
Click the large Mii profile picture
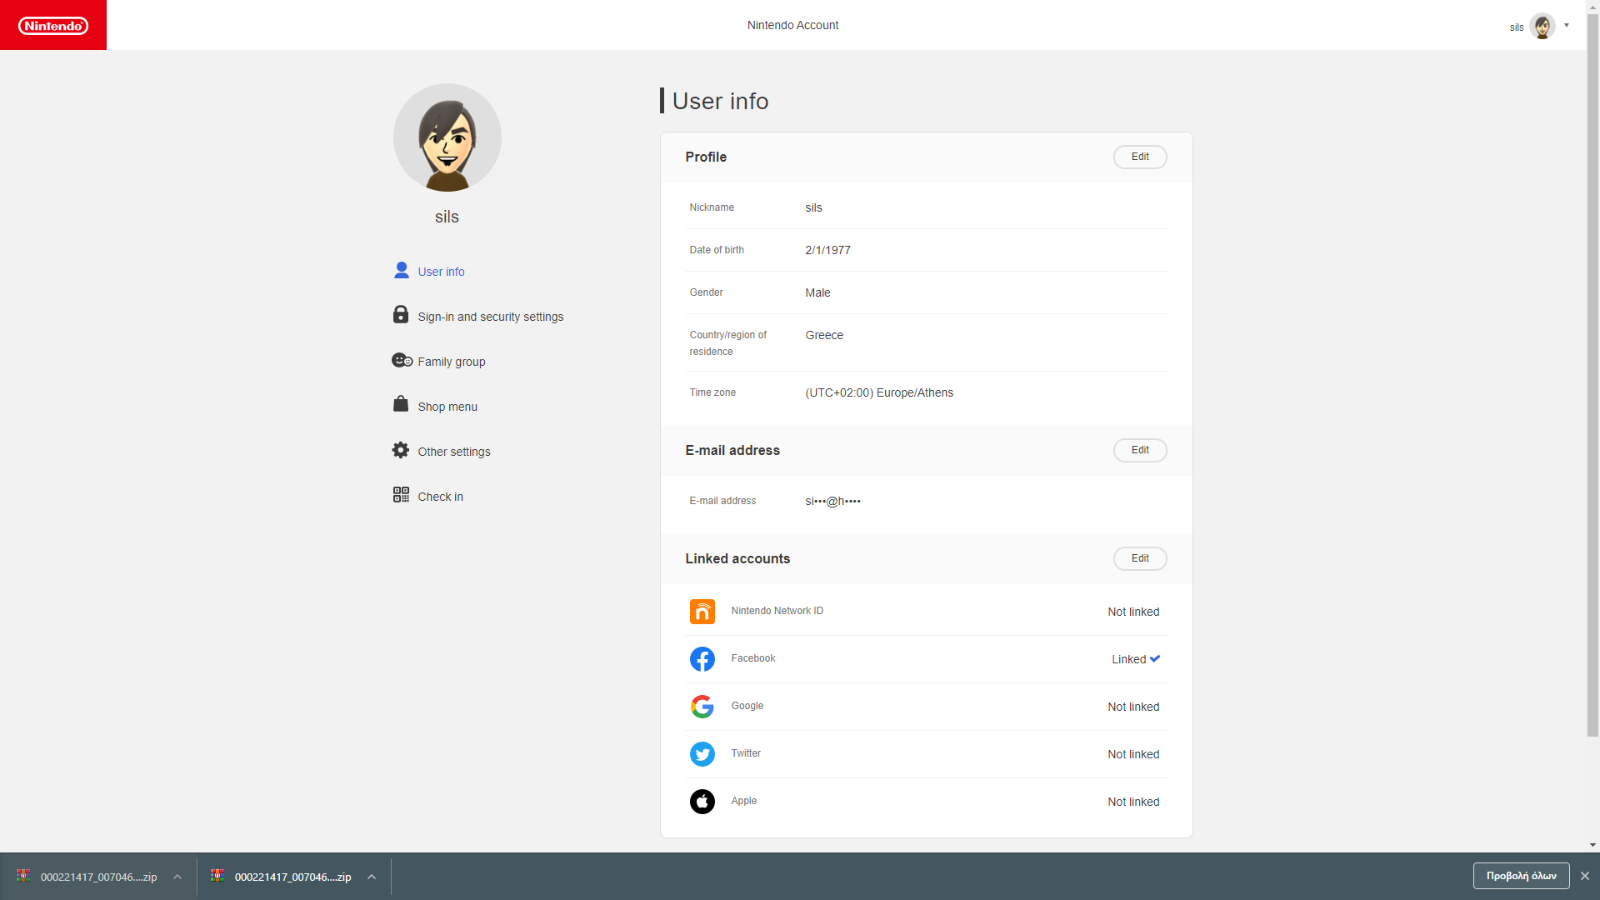click(447, 138)
